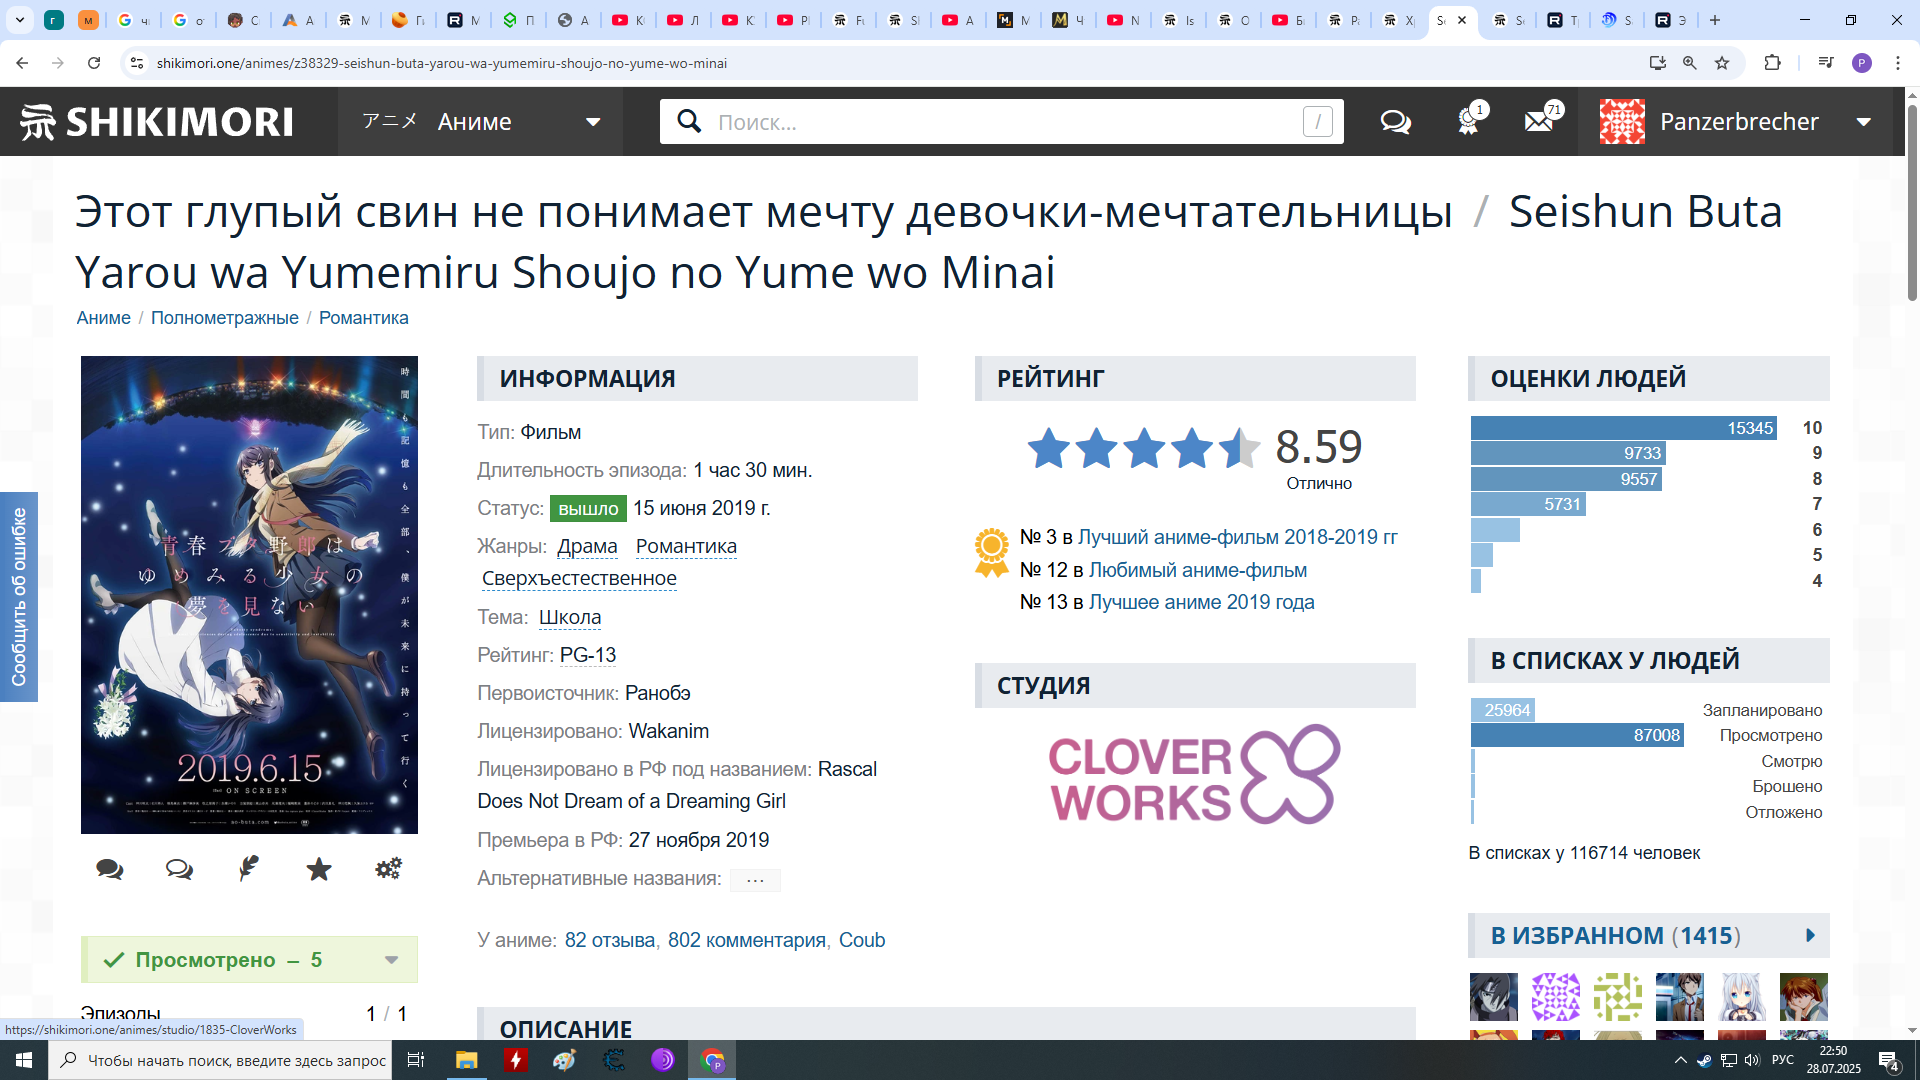Viewport: 1920px width, 1080px height.
Task: Open Windows Start menu
Action: pyautogui.click(x=24, y=1060)
